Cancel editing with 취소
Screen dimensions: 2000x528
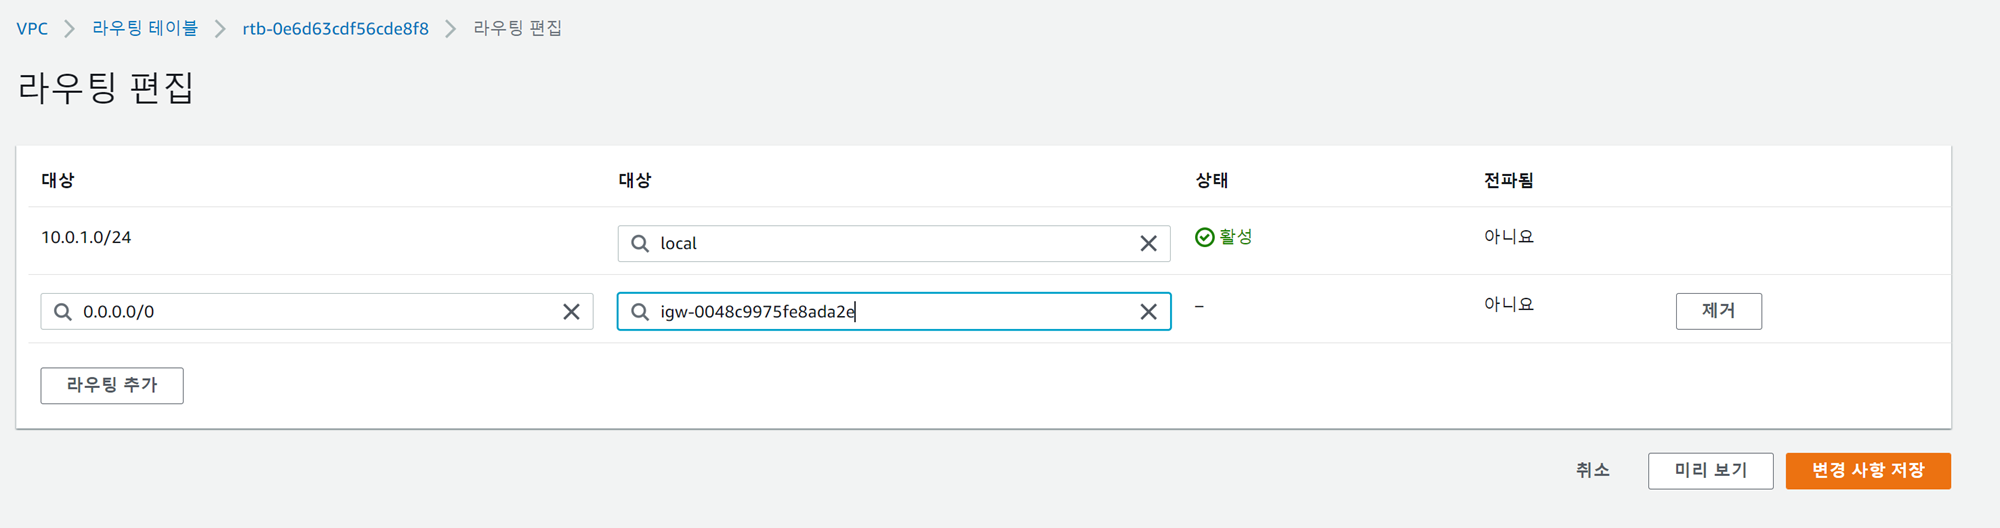click(x=1592, y=470)
